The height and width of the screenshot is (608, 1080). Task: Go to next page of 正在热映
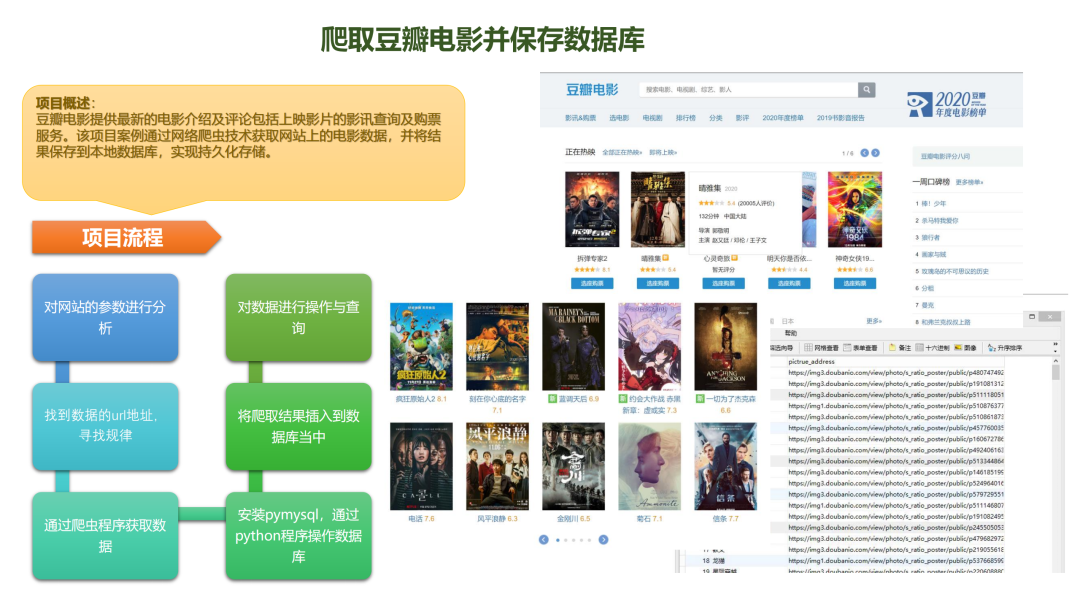pyautogui.click(x=875, y=153)
